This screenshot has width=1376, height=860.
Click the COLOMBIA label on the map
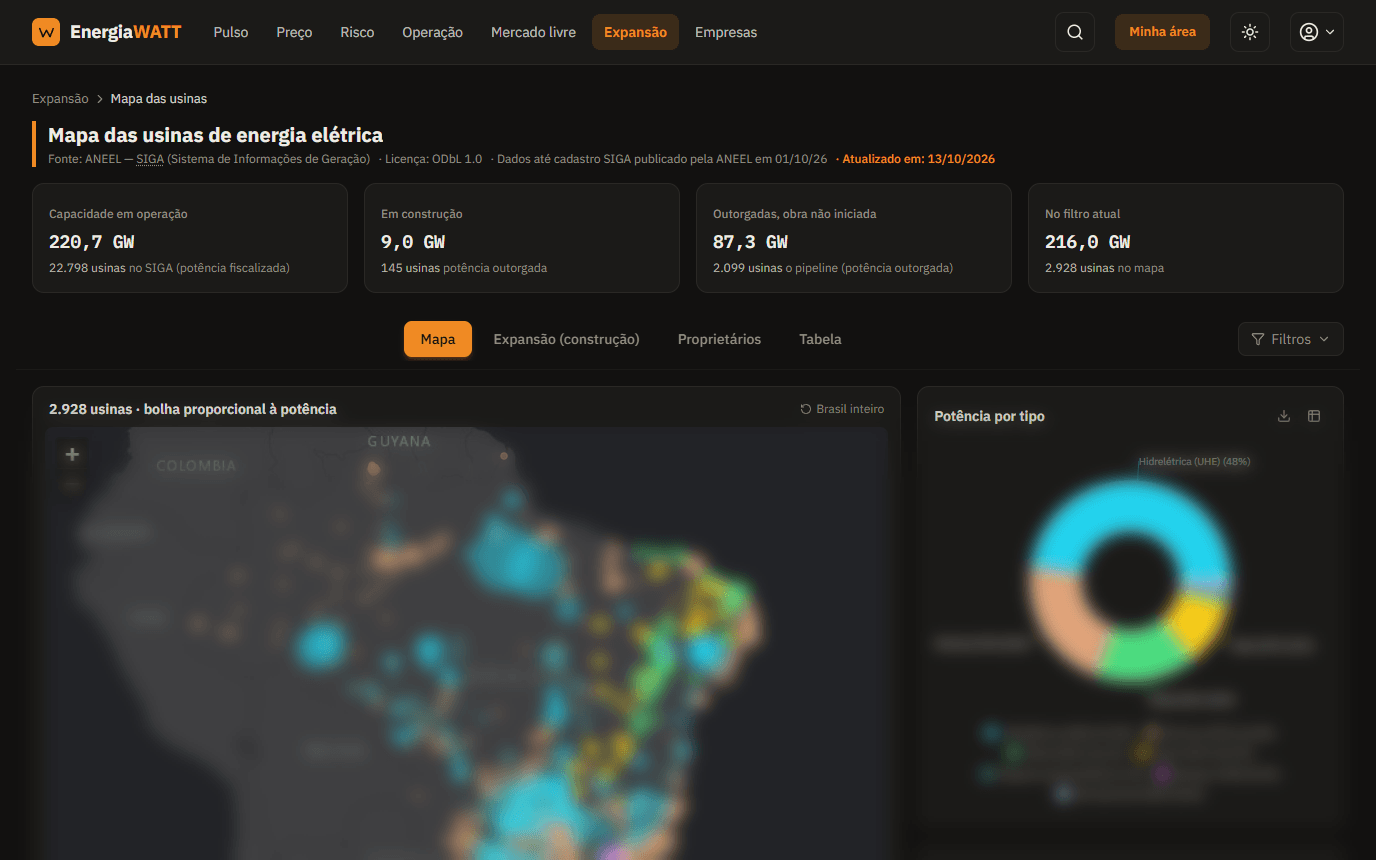[196, 465]
